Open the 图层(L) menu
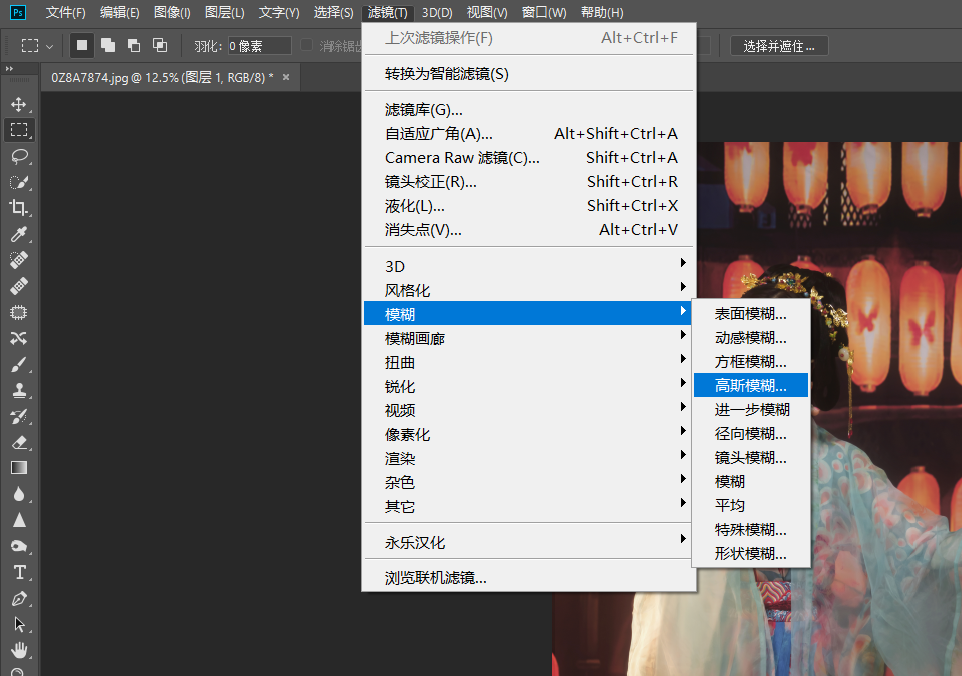 pos(225,12)
